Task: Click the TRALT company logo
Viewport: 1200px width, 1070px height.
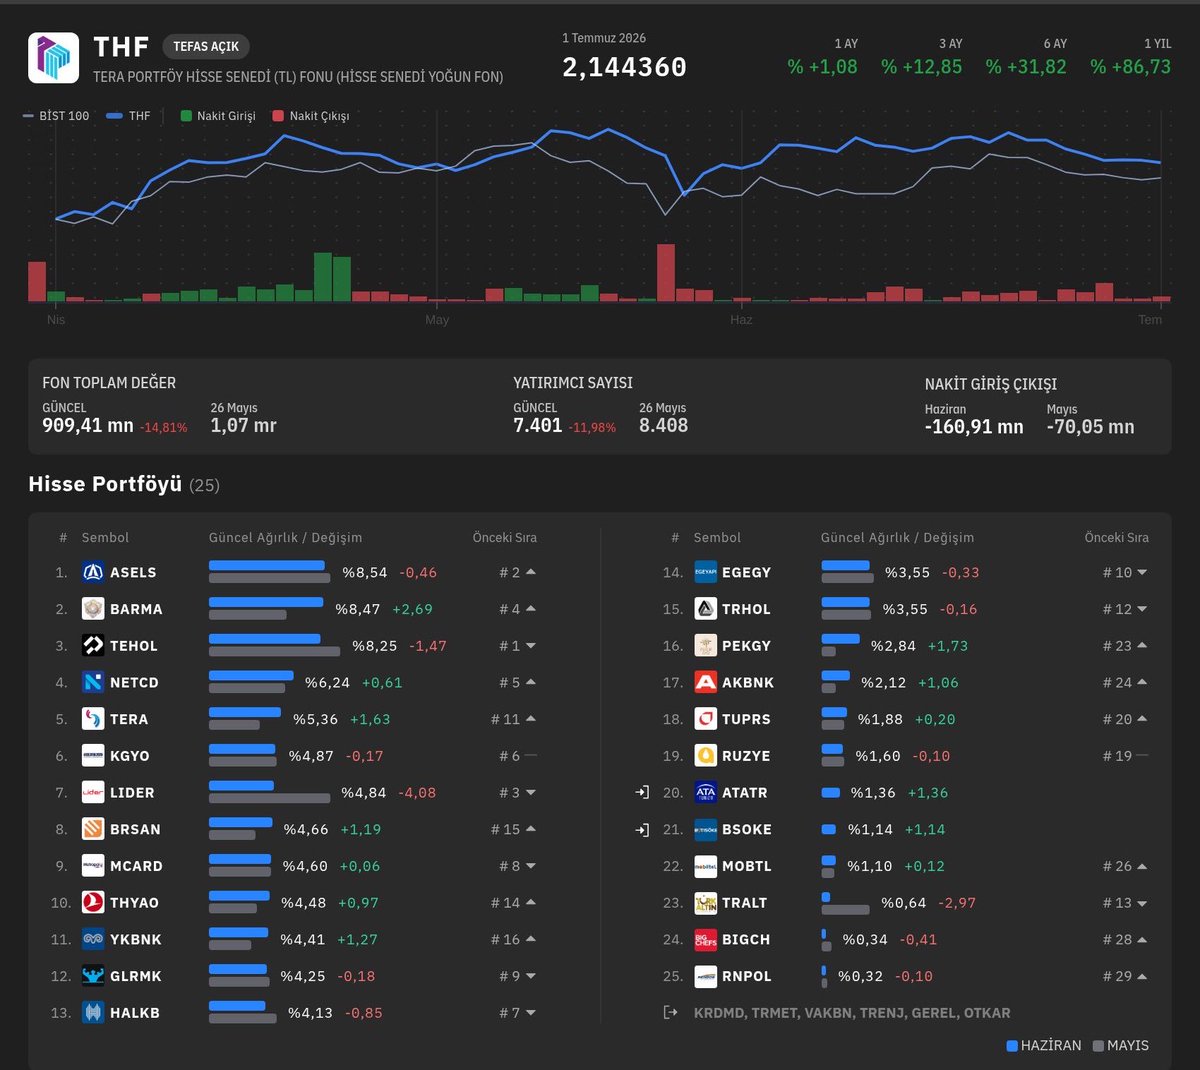Action: coord(706,902)
